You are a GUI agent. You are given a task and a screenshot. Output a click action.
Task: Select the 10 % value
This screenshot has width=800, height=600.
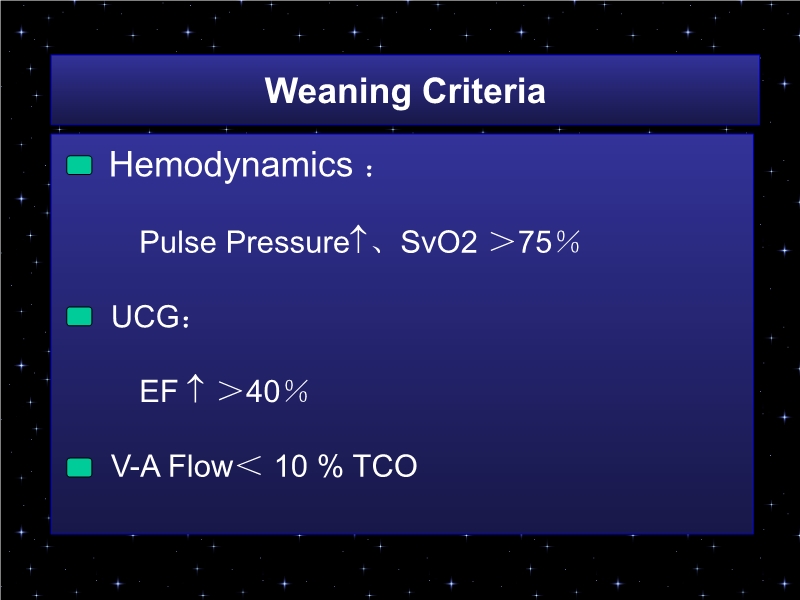pos(308,467)
